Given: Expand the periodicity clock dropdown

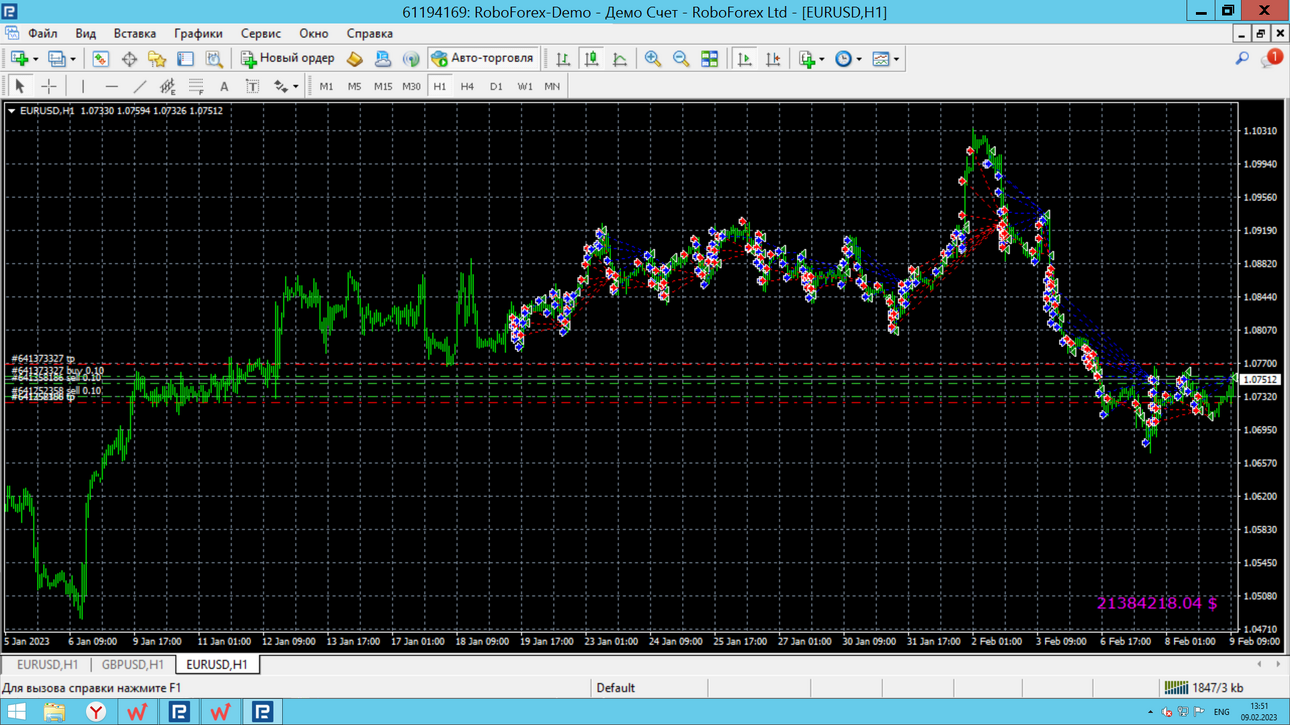Looking at the screenshot, I should (x=859, y=59).
